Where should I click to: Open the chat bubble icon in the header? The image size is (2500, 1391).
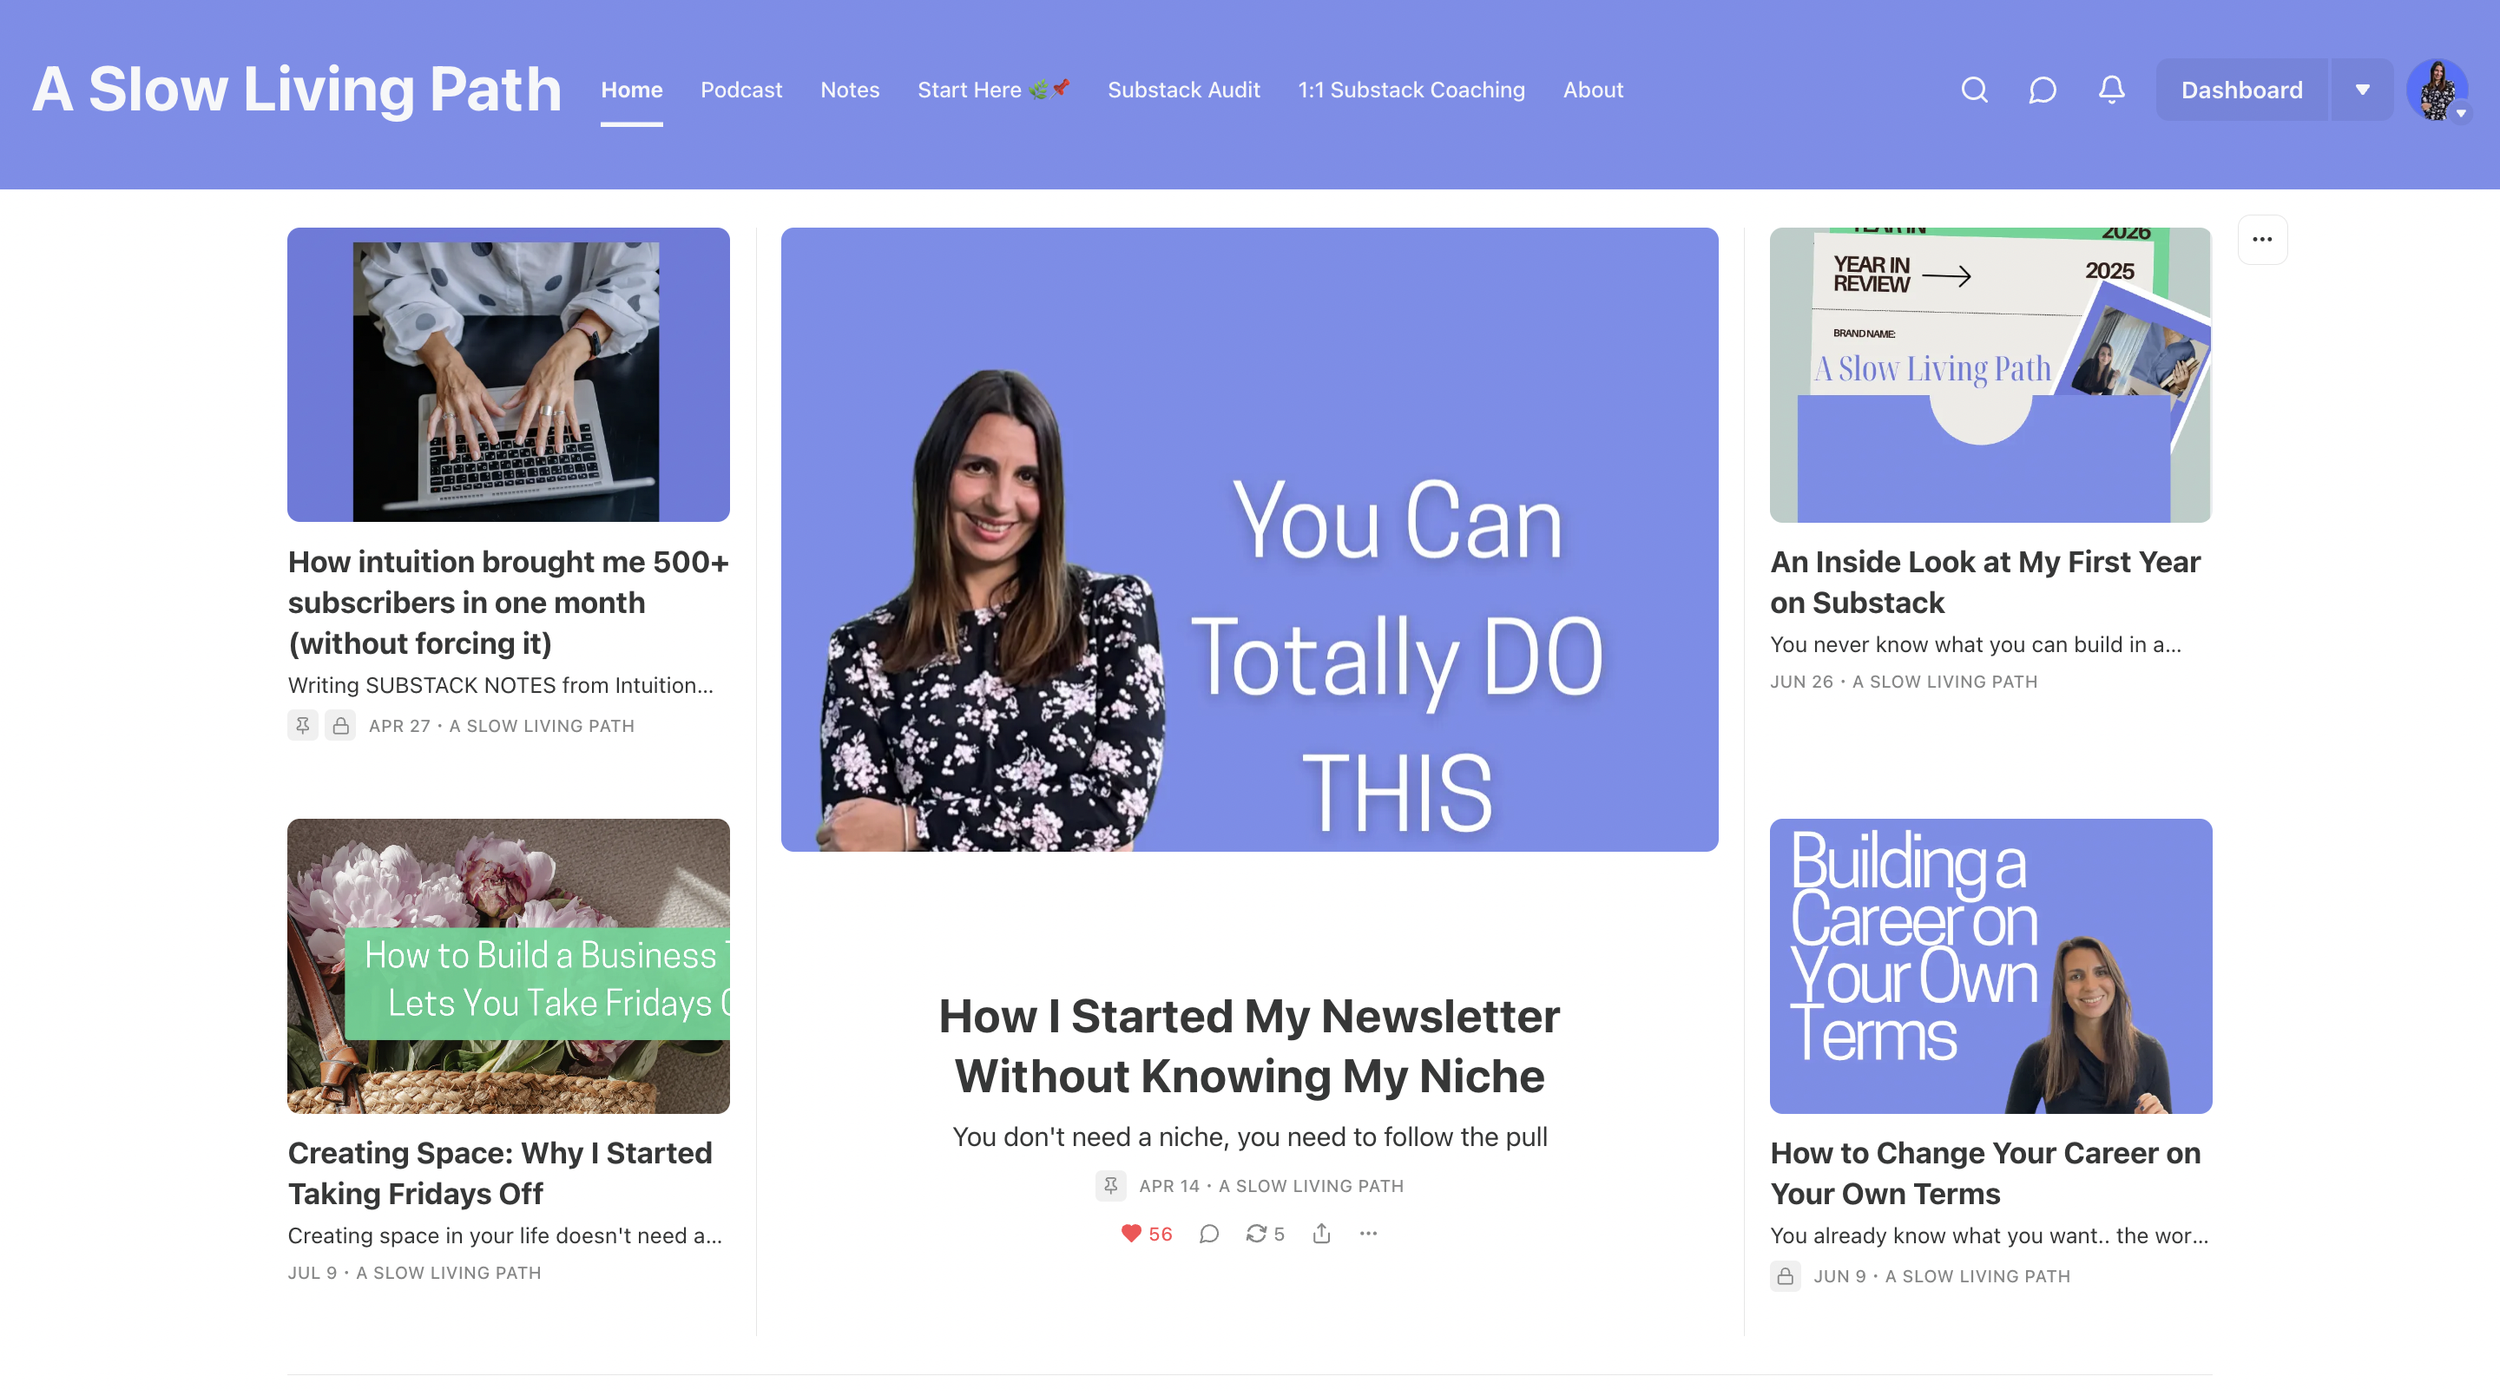2042,90
